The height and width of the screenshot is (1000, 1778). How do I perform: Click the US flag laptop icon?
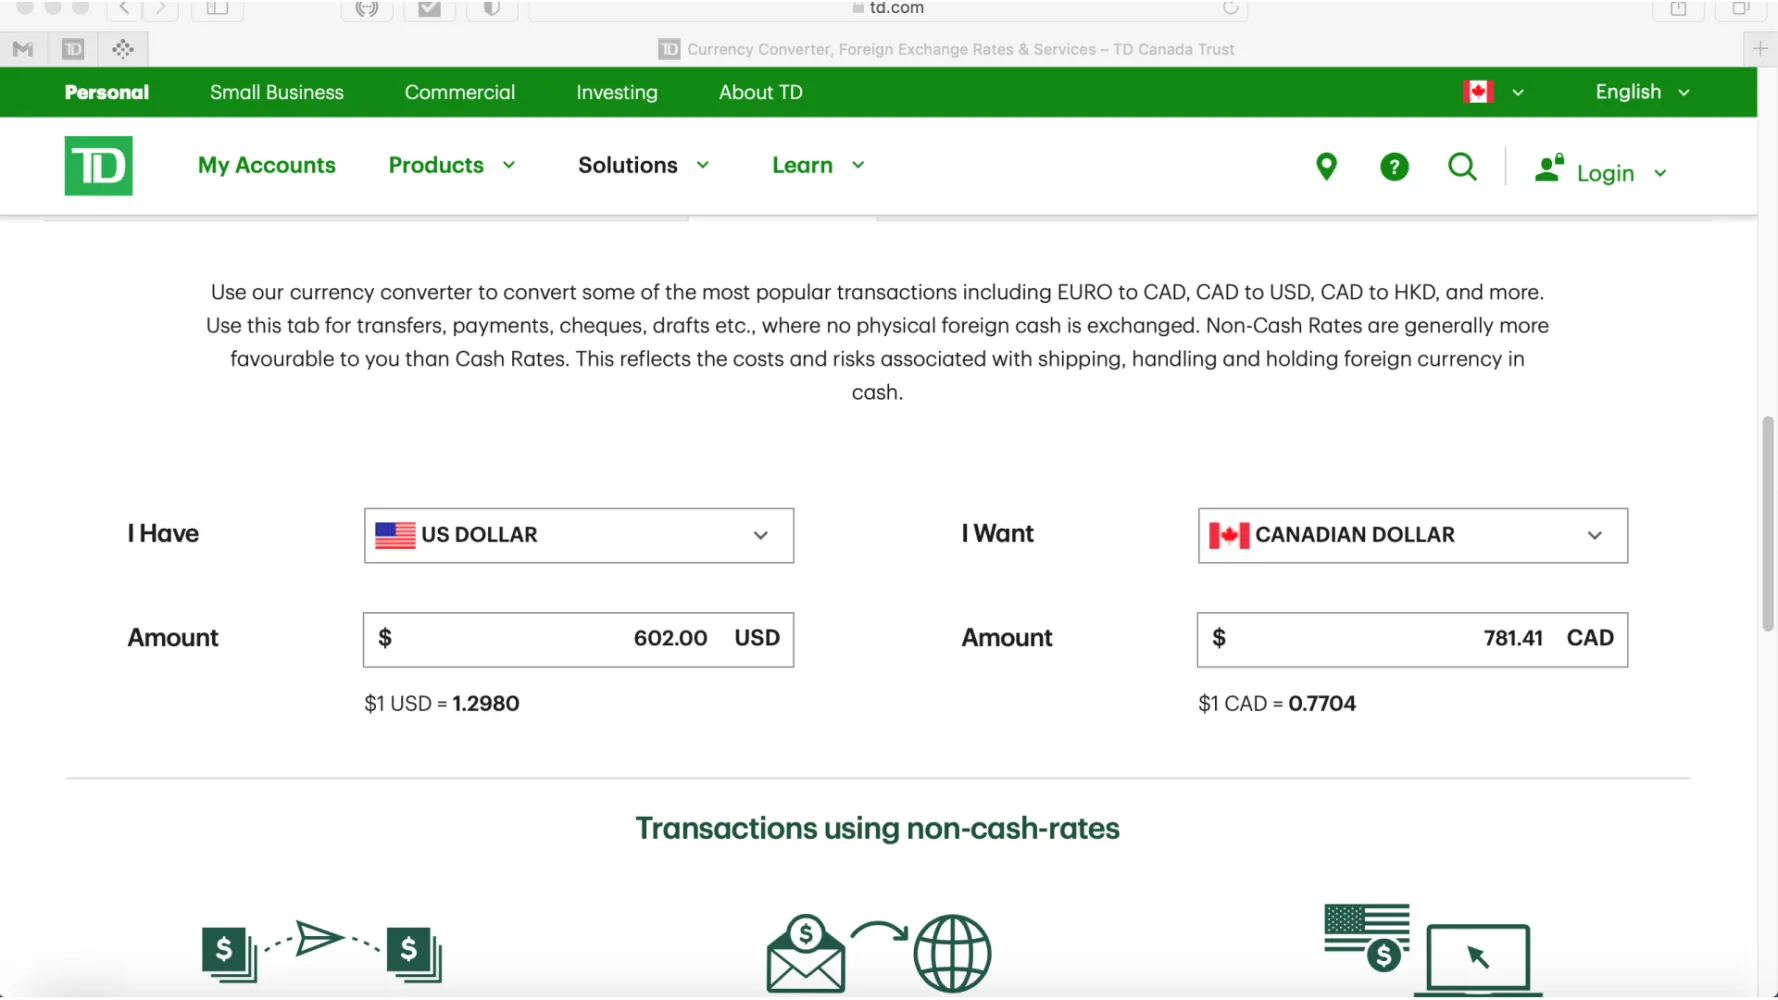click(x=1427, y=948)
